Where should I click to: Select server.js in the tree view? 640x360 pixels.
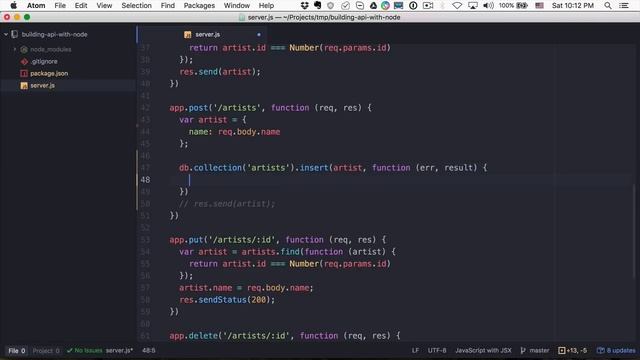[68, 86]
